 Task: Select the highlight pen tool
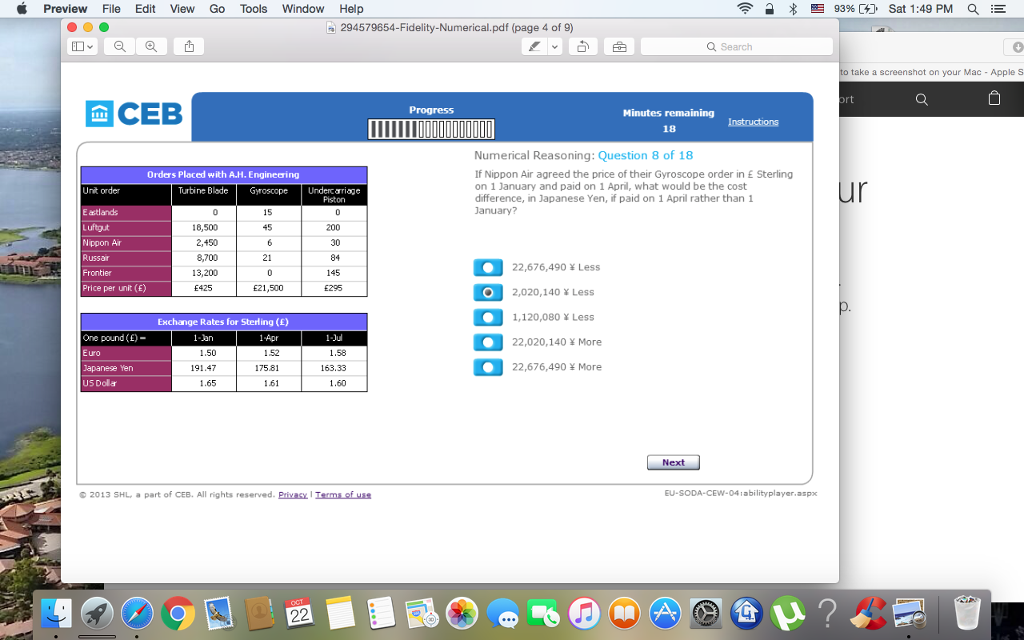(x=534, y=46)
